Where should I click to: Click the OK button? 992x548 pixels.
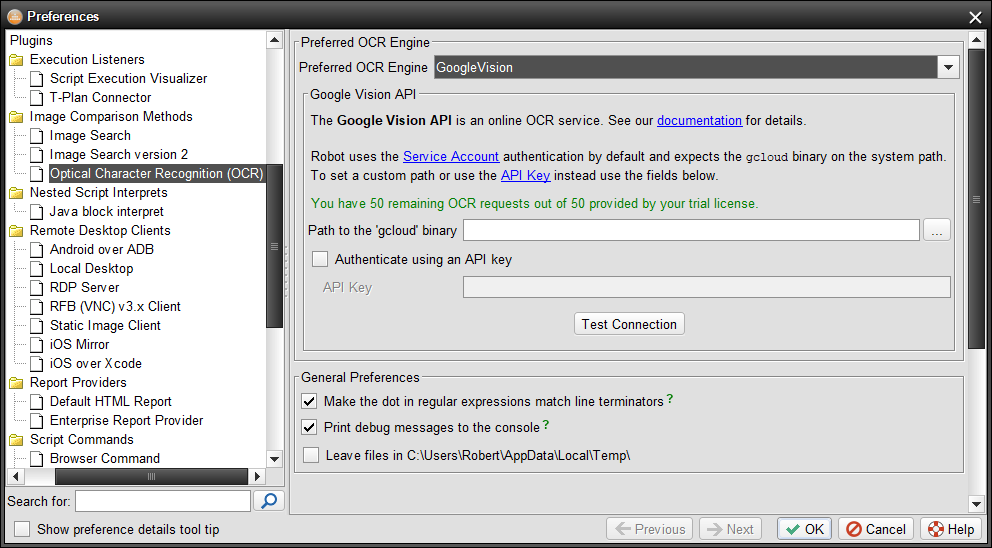coord(804,529)
